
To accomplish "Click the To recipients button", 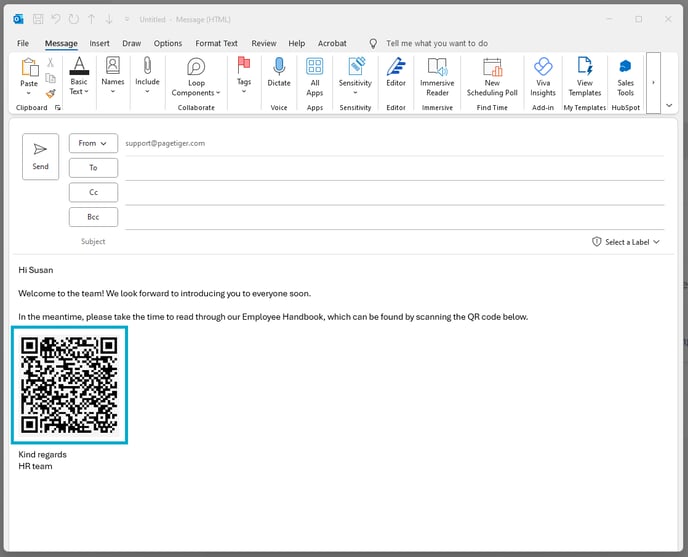I will tap(93, 168).
